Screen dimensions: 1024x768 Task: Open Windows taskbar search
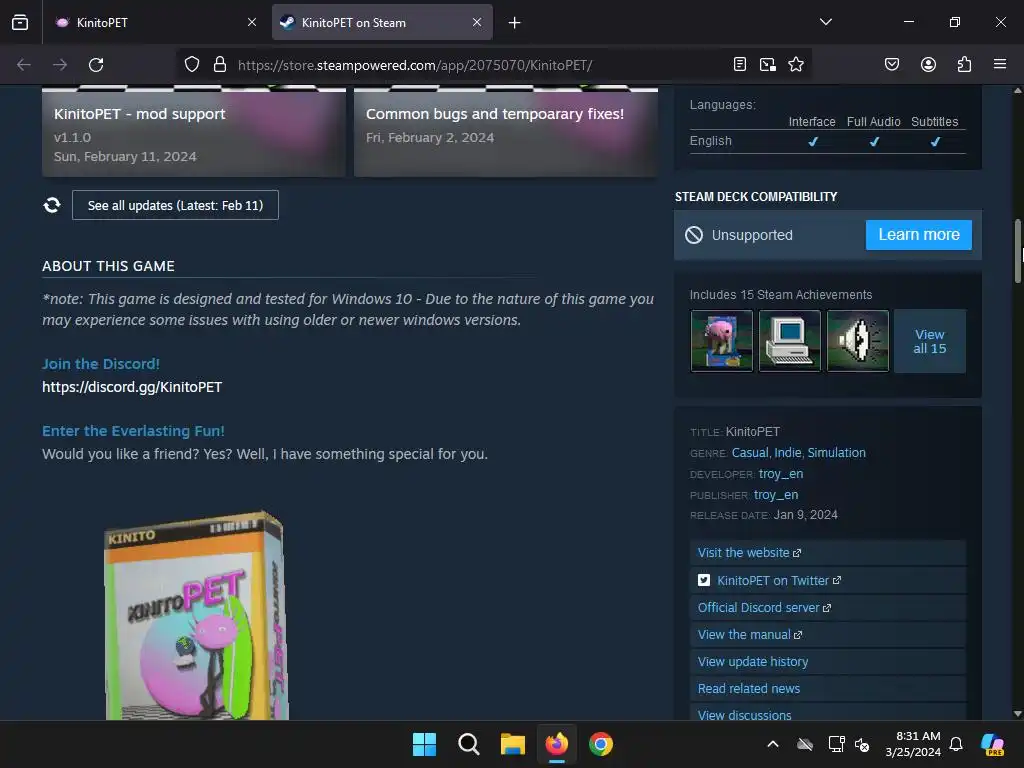tap(468, 744)
